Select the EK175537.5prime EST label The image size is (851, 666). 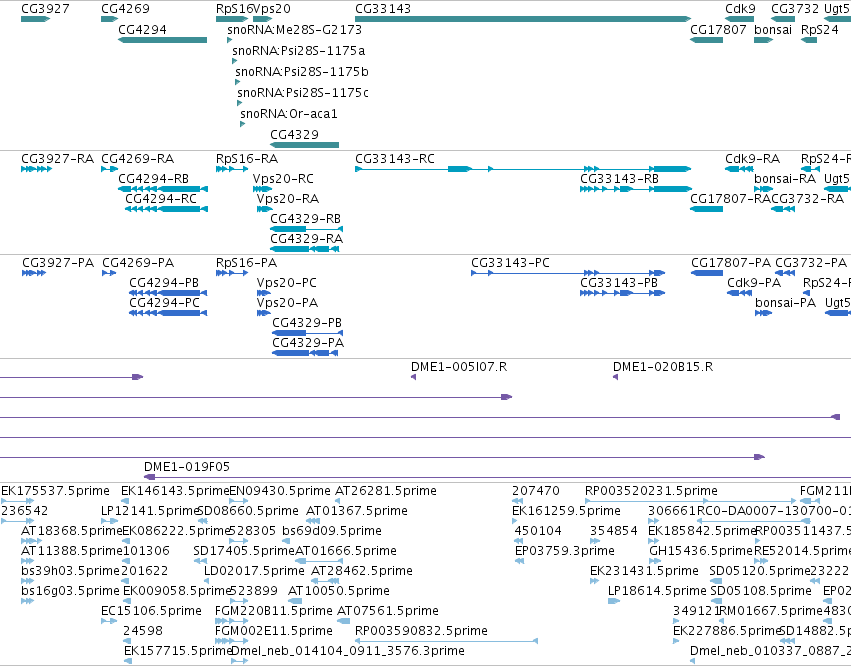(x=55, y=491)
